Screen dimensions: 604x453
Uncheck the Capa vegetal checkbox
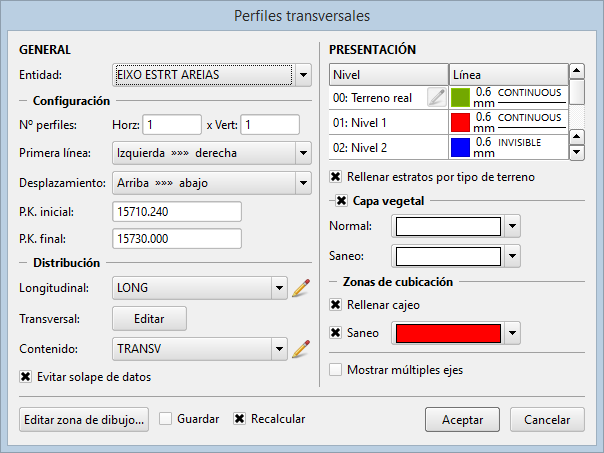click(341, 201)
